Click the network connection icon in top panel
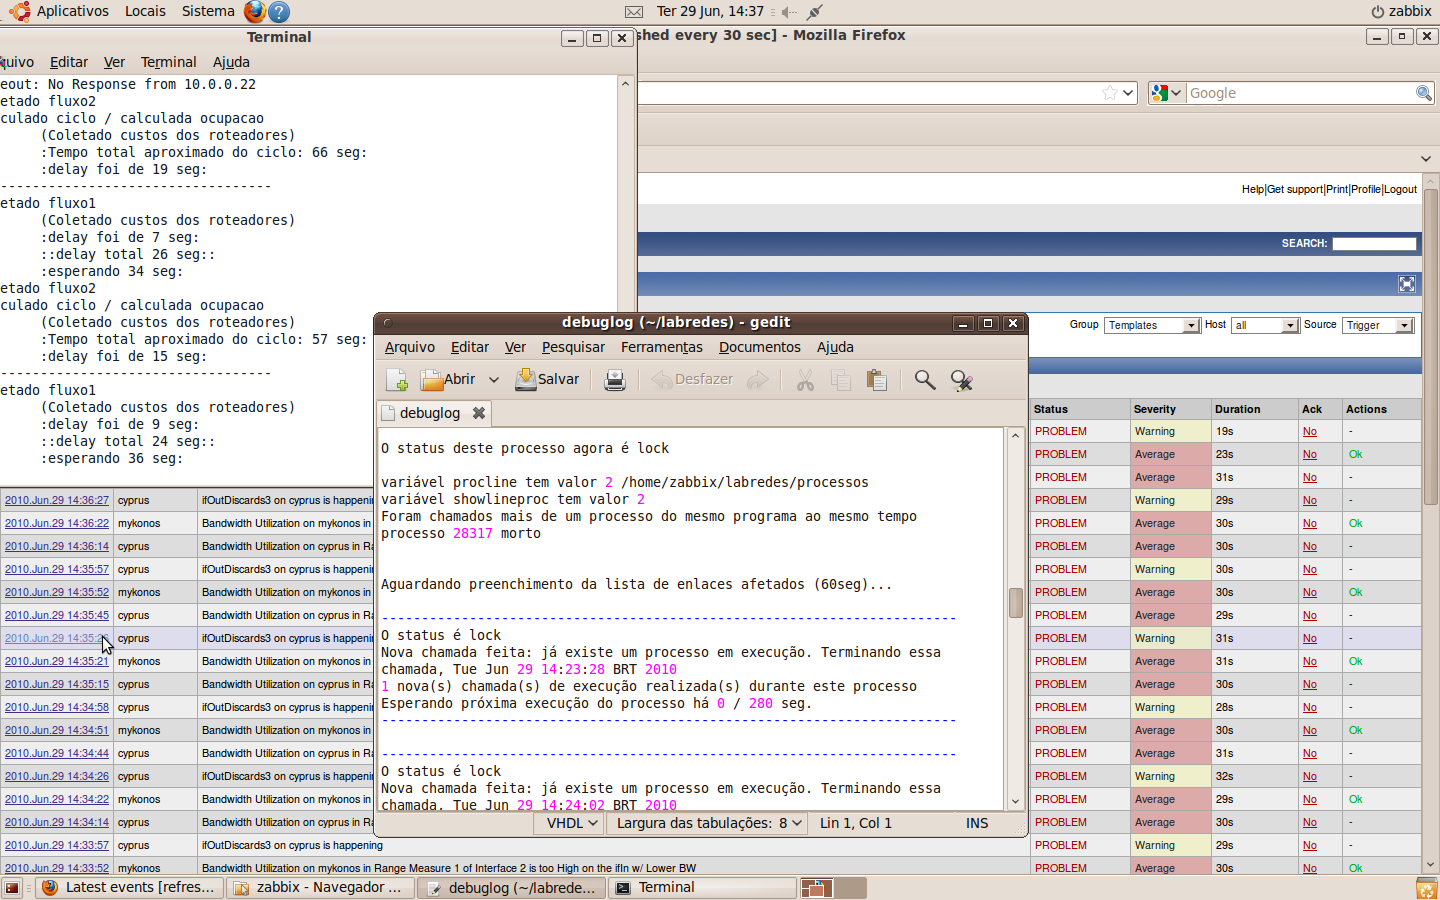The height and width of the screenshot is (900, 1440). coord(815,12)
